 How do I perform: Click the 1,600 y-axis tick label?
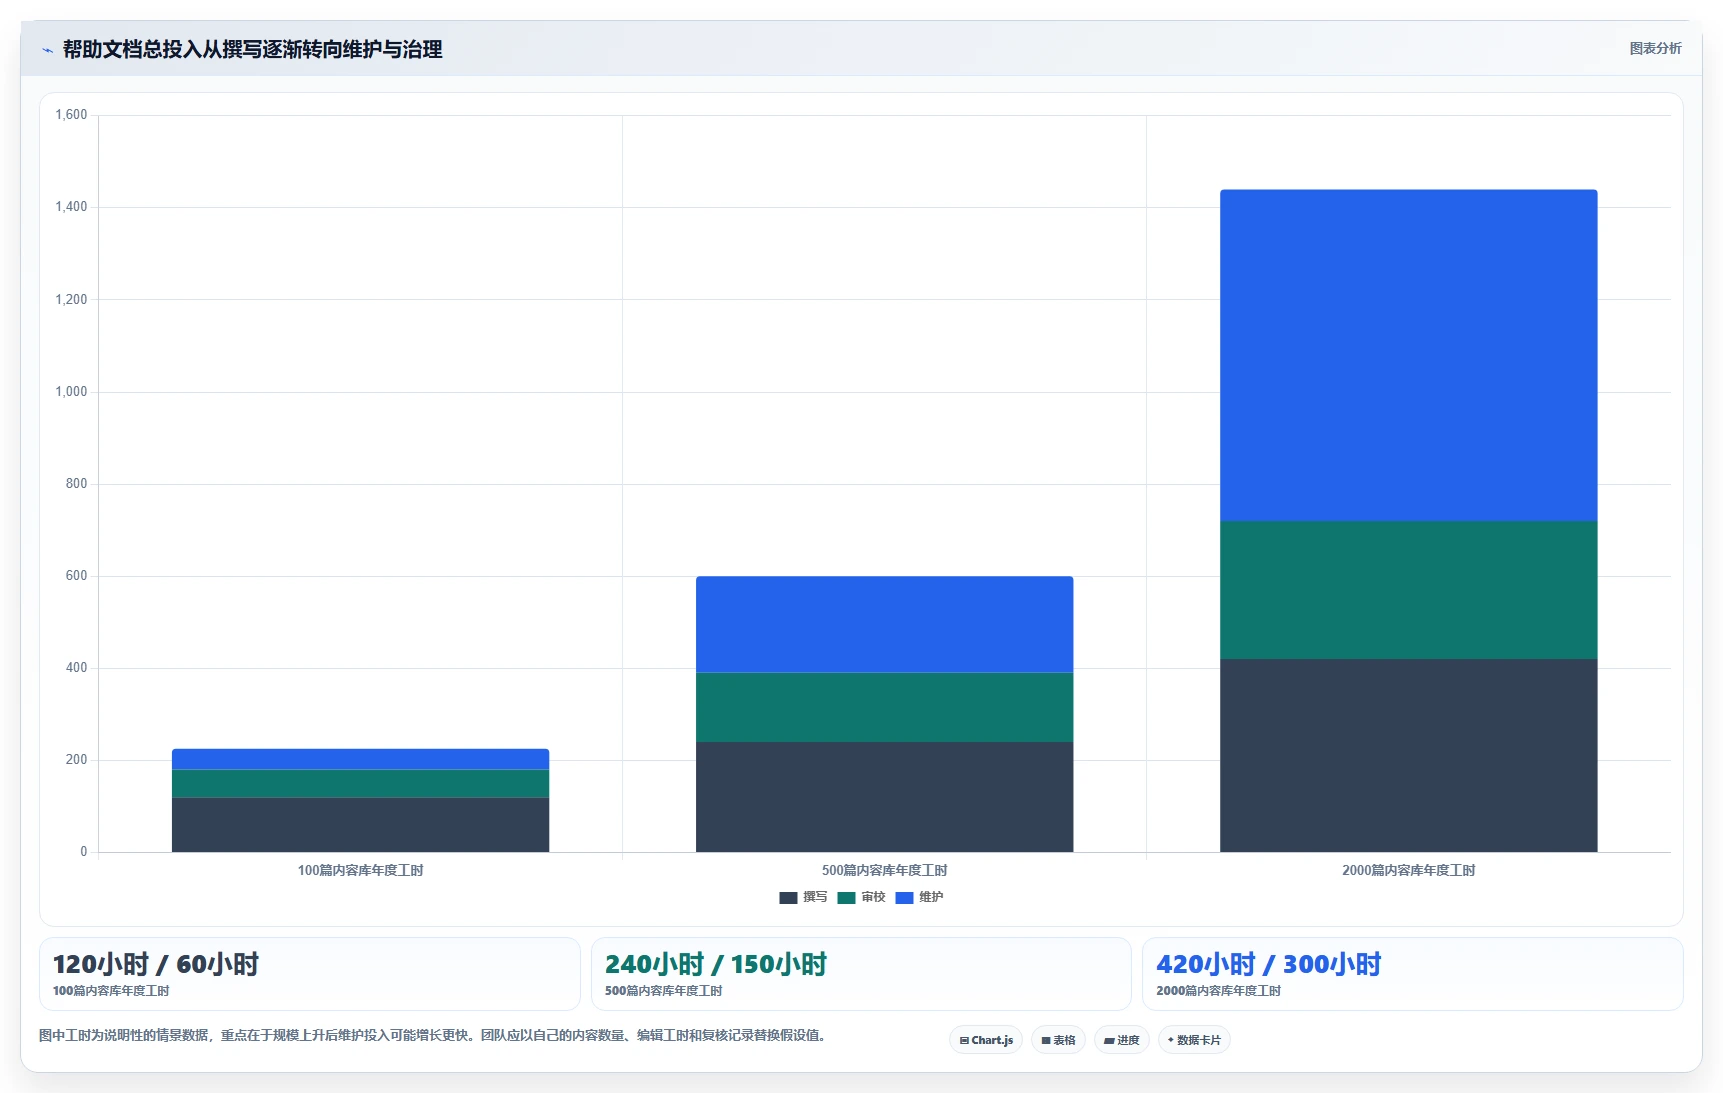tap(71, 115)
